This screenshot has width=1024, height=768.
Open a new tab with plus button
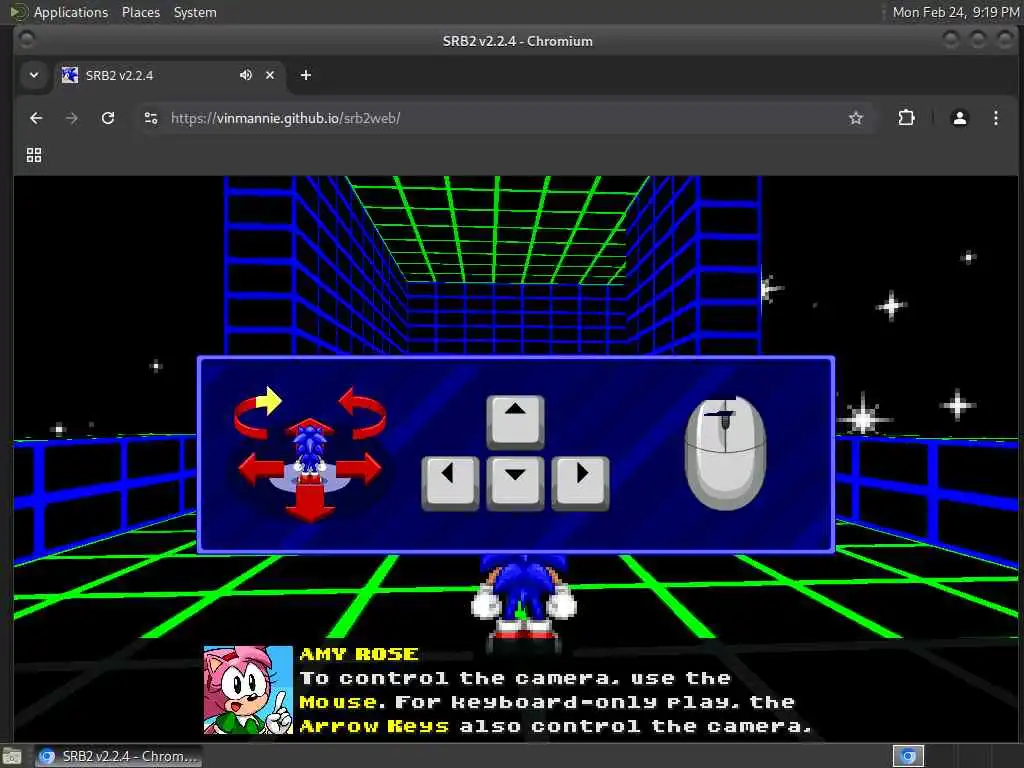pyautogui.click(x=306, y=75)
